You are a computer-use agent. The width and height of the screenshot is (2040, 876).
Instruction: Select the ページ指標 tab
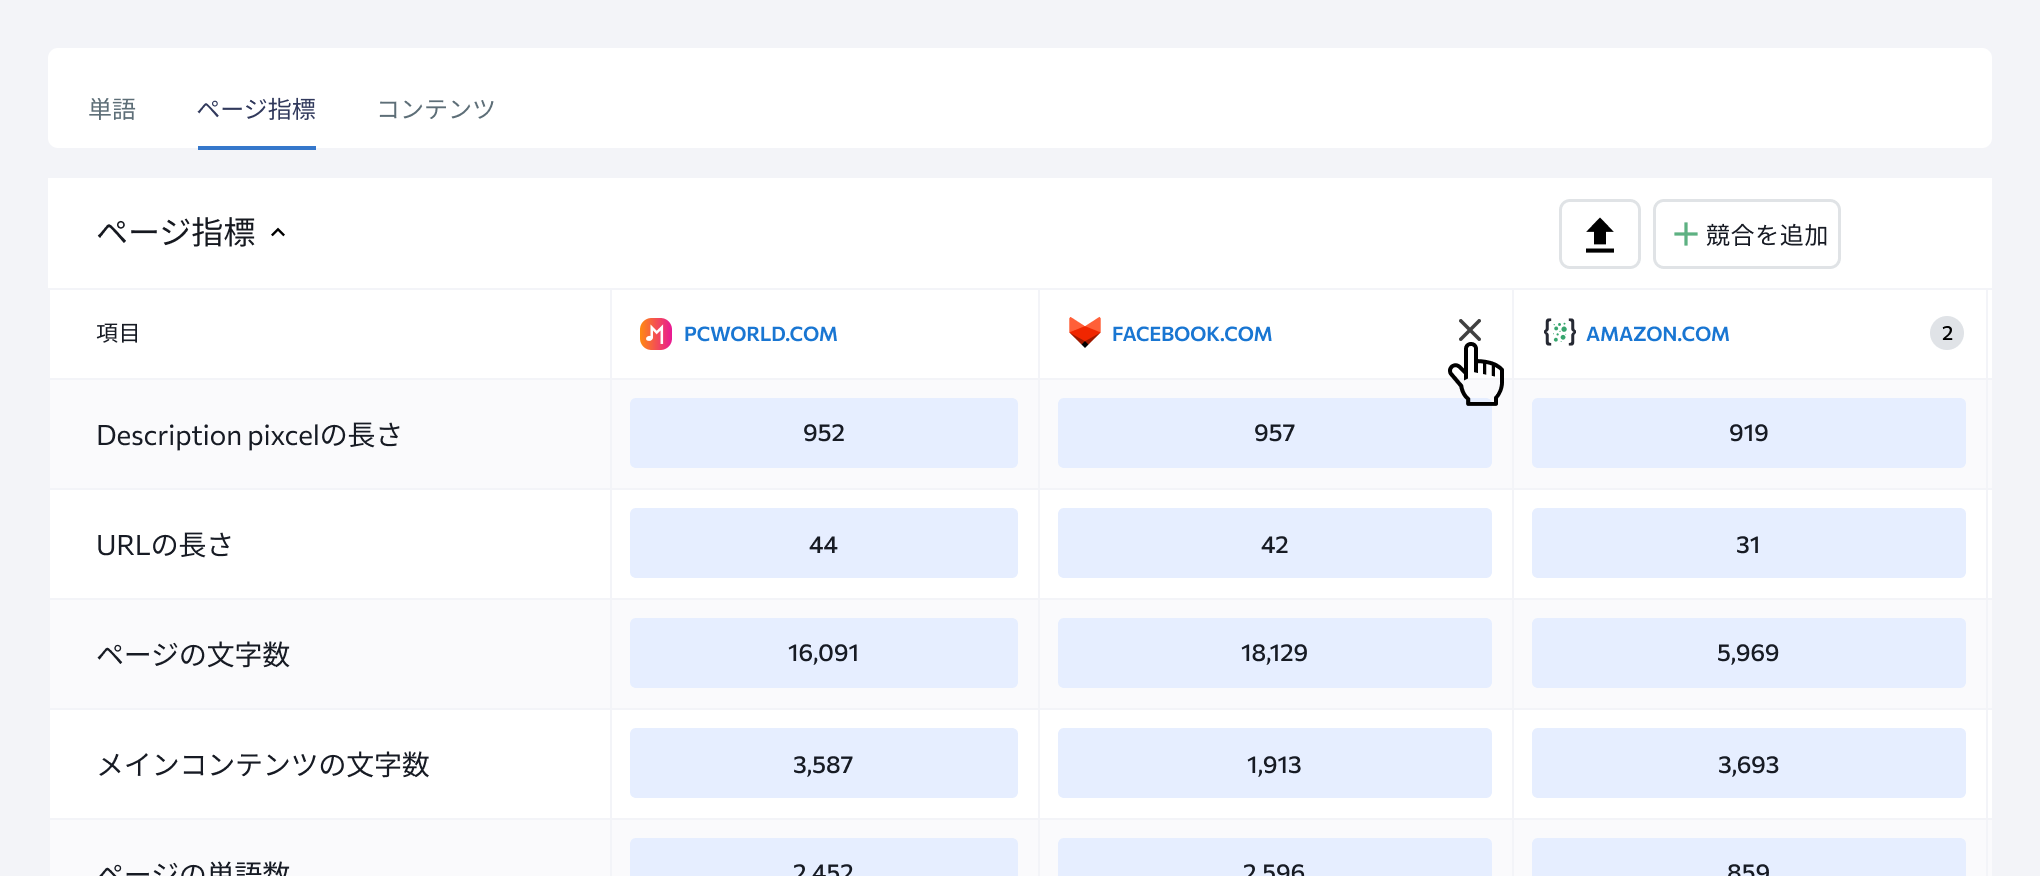click(x=257, y=108)
